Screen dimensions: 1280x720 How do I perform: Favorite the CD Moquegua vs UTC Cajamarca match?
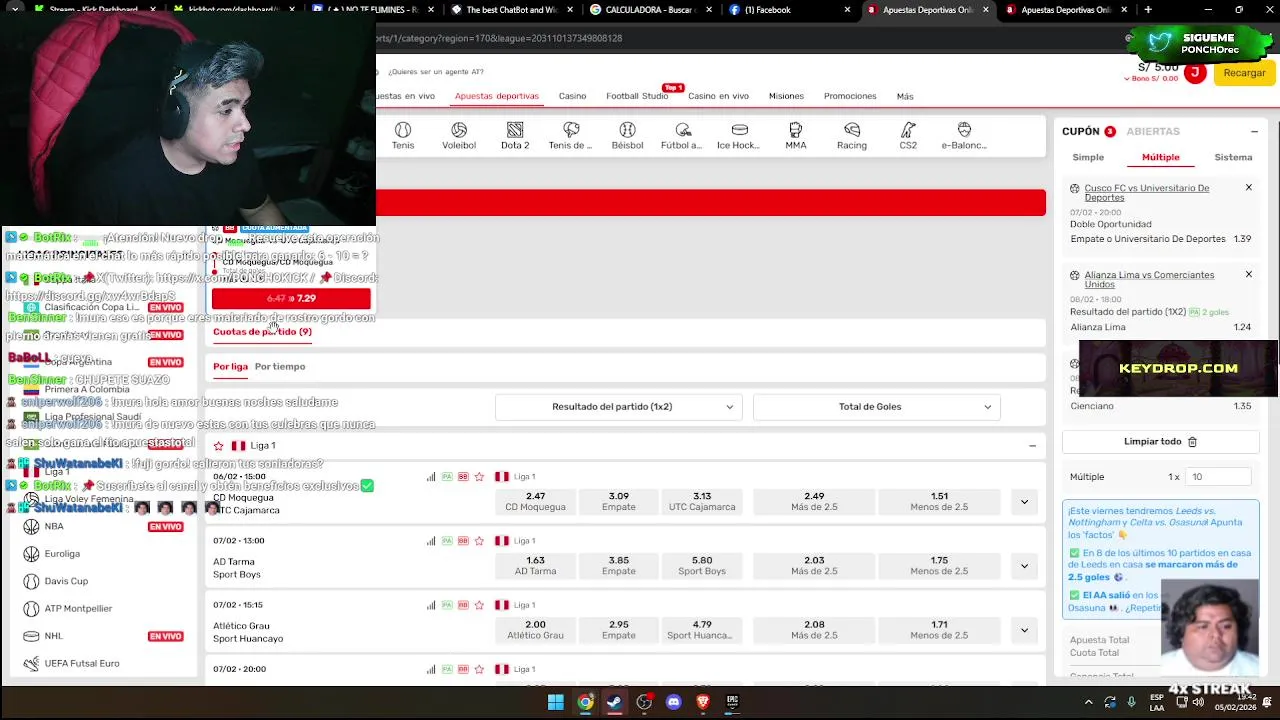[x=479, y=477]
